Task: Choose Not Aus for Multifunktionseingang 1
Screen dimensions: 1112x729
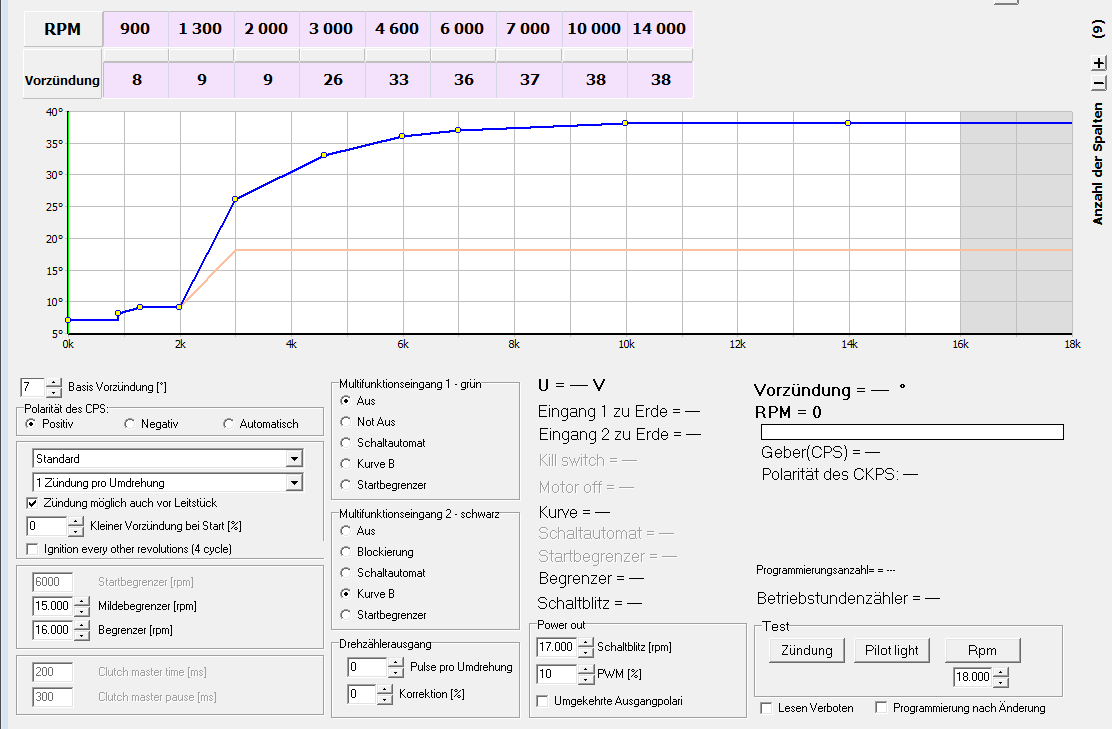Action: coord(347,422)
